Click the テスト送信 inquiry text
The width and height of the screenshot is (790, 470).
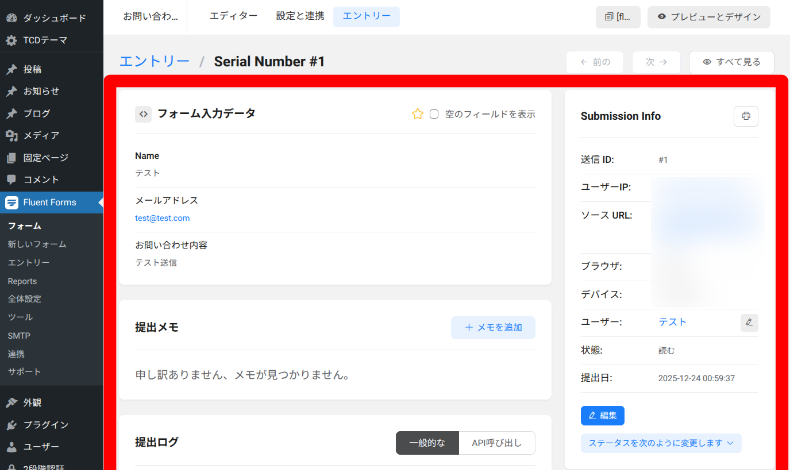[x=156, y=263]
